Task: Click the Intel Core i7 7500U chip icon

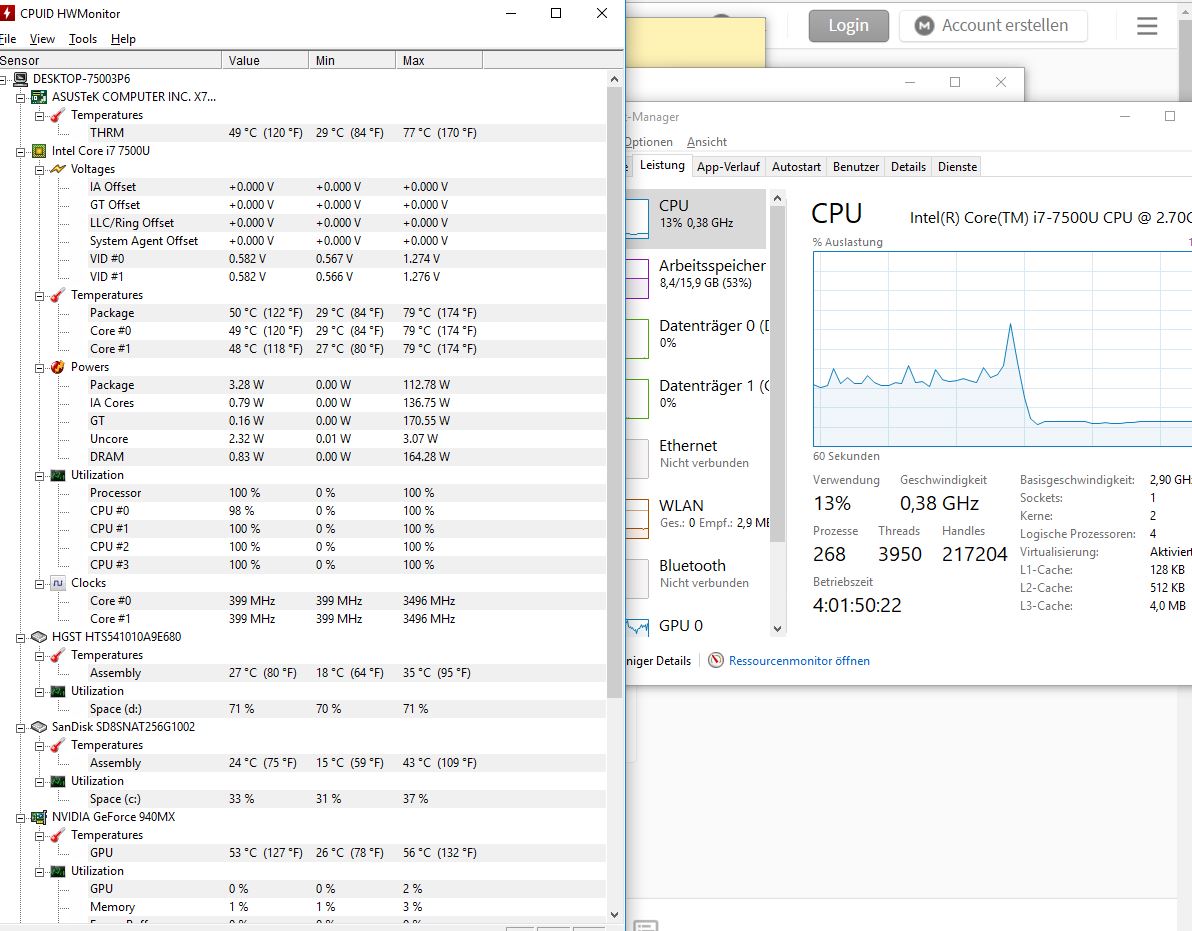Action: click(40, 150)
